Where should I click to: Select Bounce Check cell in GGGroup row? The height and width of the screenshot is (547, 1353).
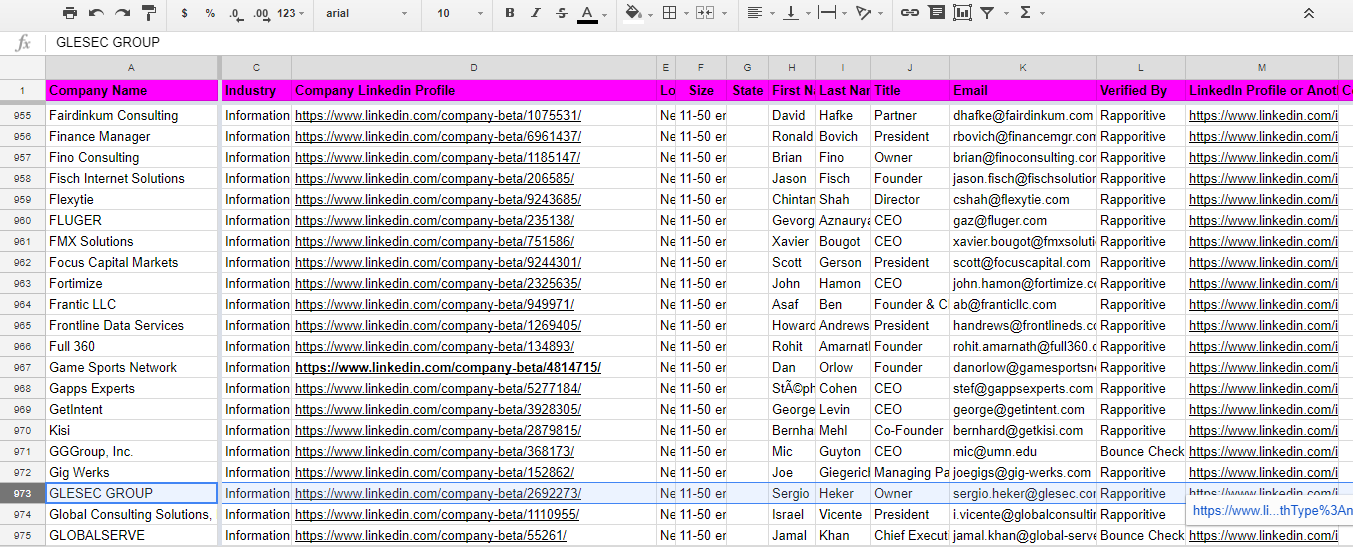click(1141, 451)
